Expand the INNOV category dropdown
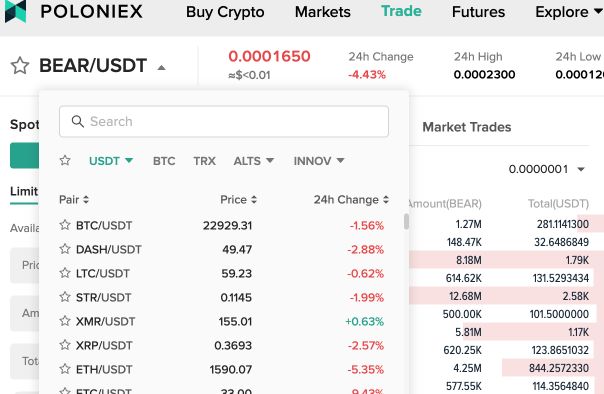The width and height of the screenshot is (604, 394). pos(319,161)
